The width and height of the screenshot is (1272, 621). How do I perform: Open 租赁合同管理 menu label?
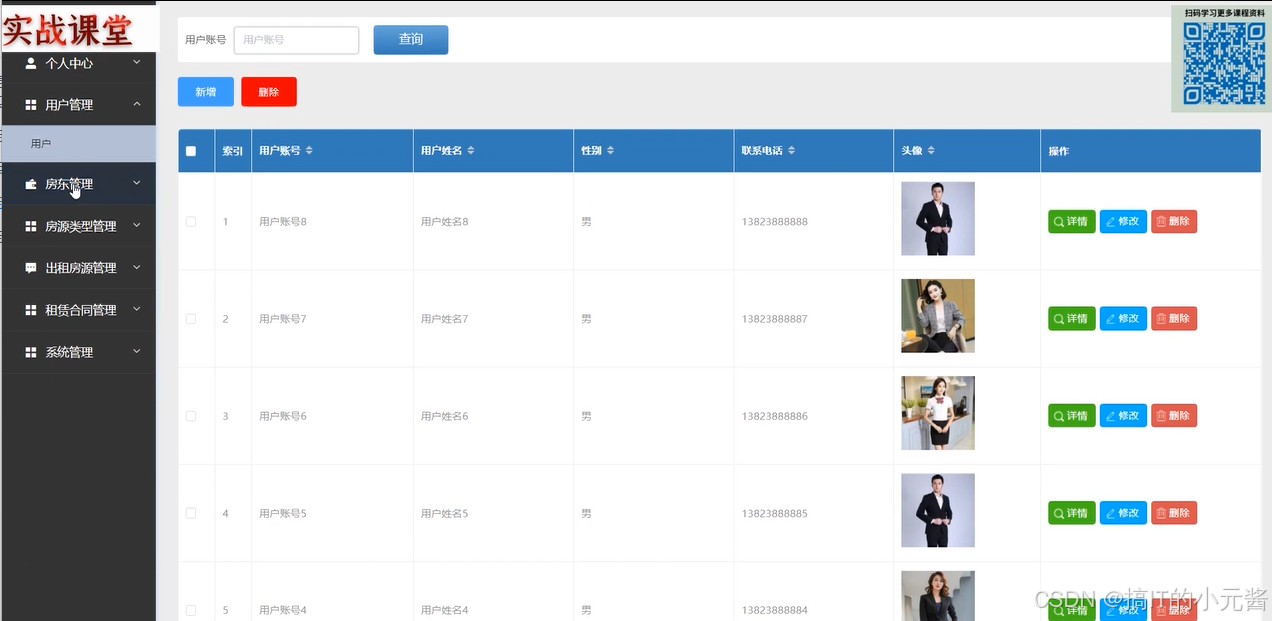(81, 310)
